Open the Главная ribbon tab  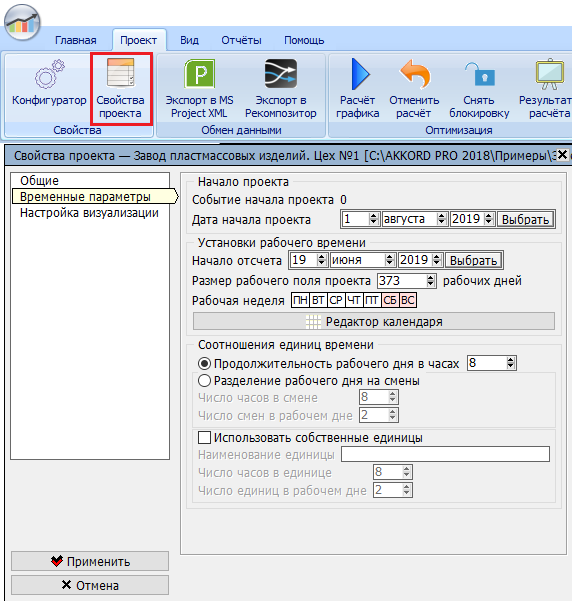point(76,40)
